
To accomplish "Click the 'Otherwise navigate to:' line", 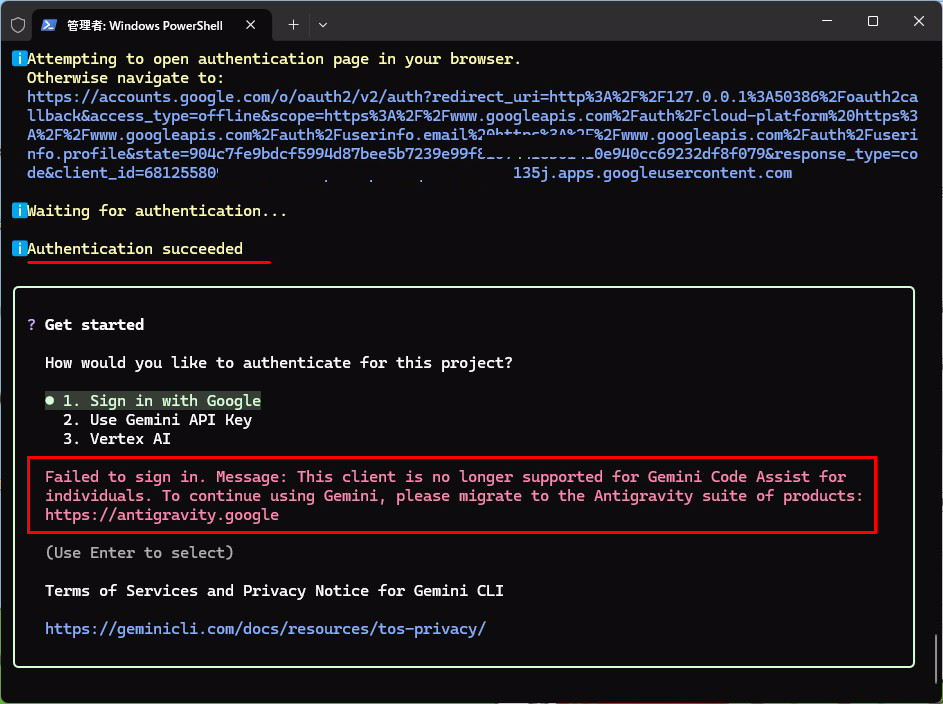I will click(125, 78).
